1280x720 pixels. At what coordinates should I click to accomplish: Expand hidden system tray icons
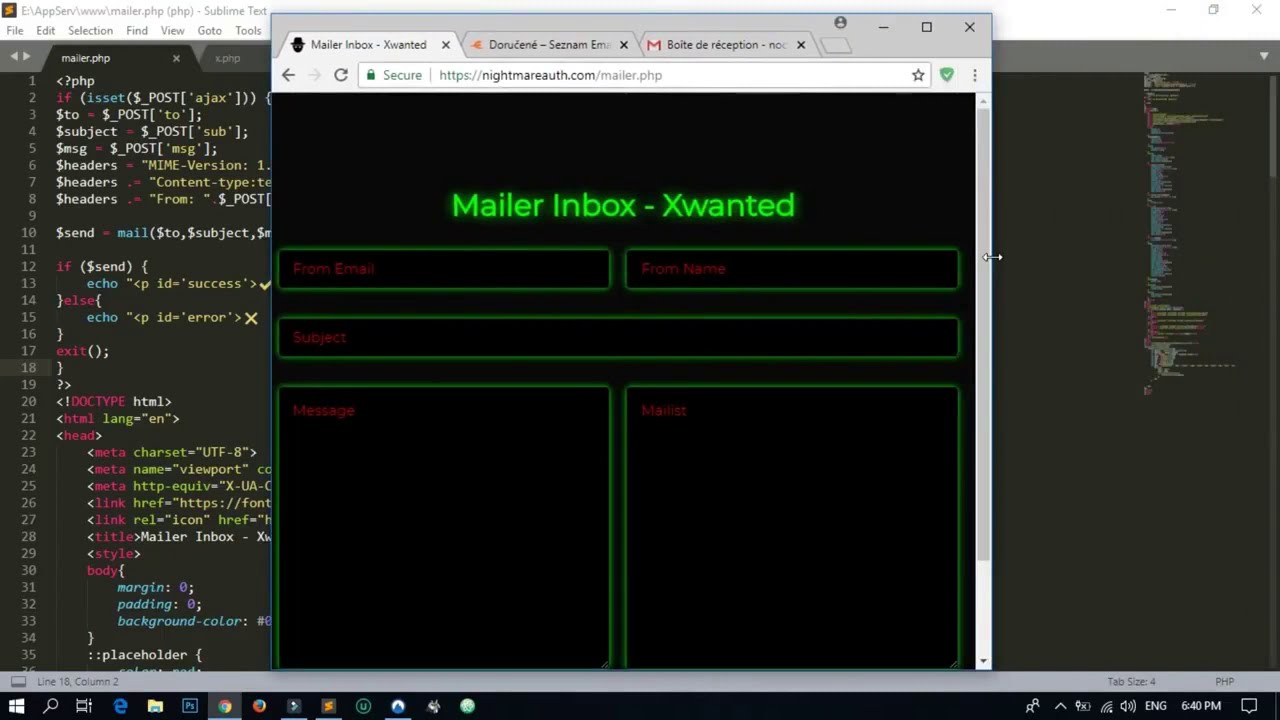pyautogui.click(x=1060, y=706)
